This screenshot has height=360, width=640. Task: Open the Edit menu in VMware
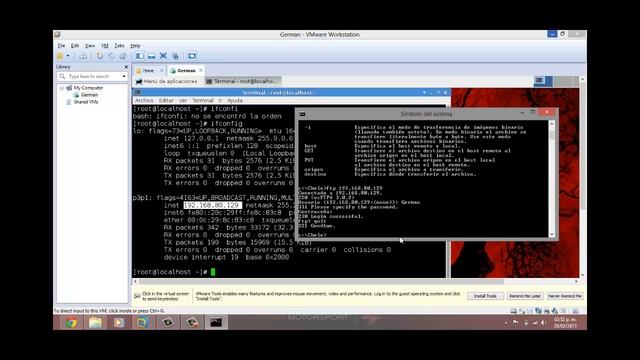tap(75, 46)
